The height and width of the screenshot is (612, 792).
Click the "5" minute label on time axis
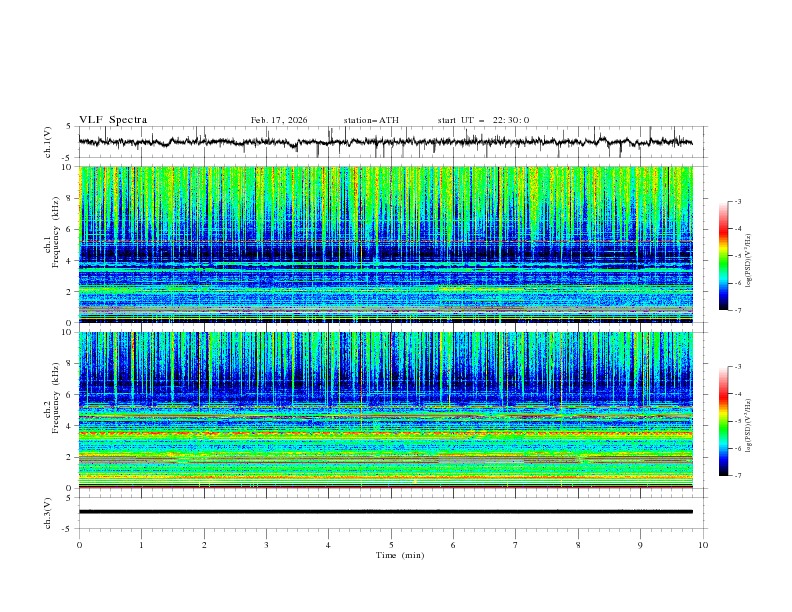point(391,545)
